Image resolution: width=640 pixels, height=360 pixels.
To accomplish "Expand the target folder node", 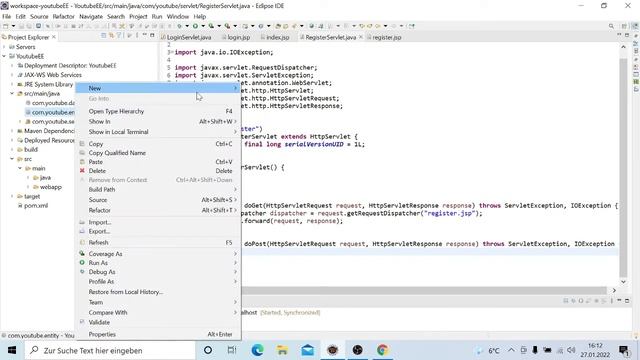I will click(12, 196).
